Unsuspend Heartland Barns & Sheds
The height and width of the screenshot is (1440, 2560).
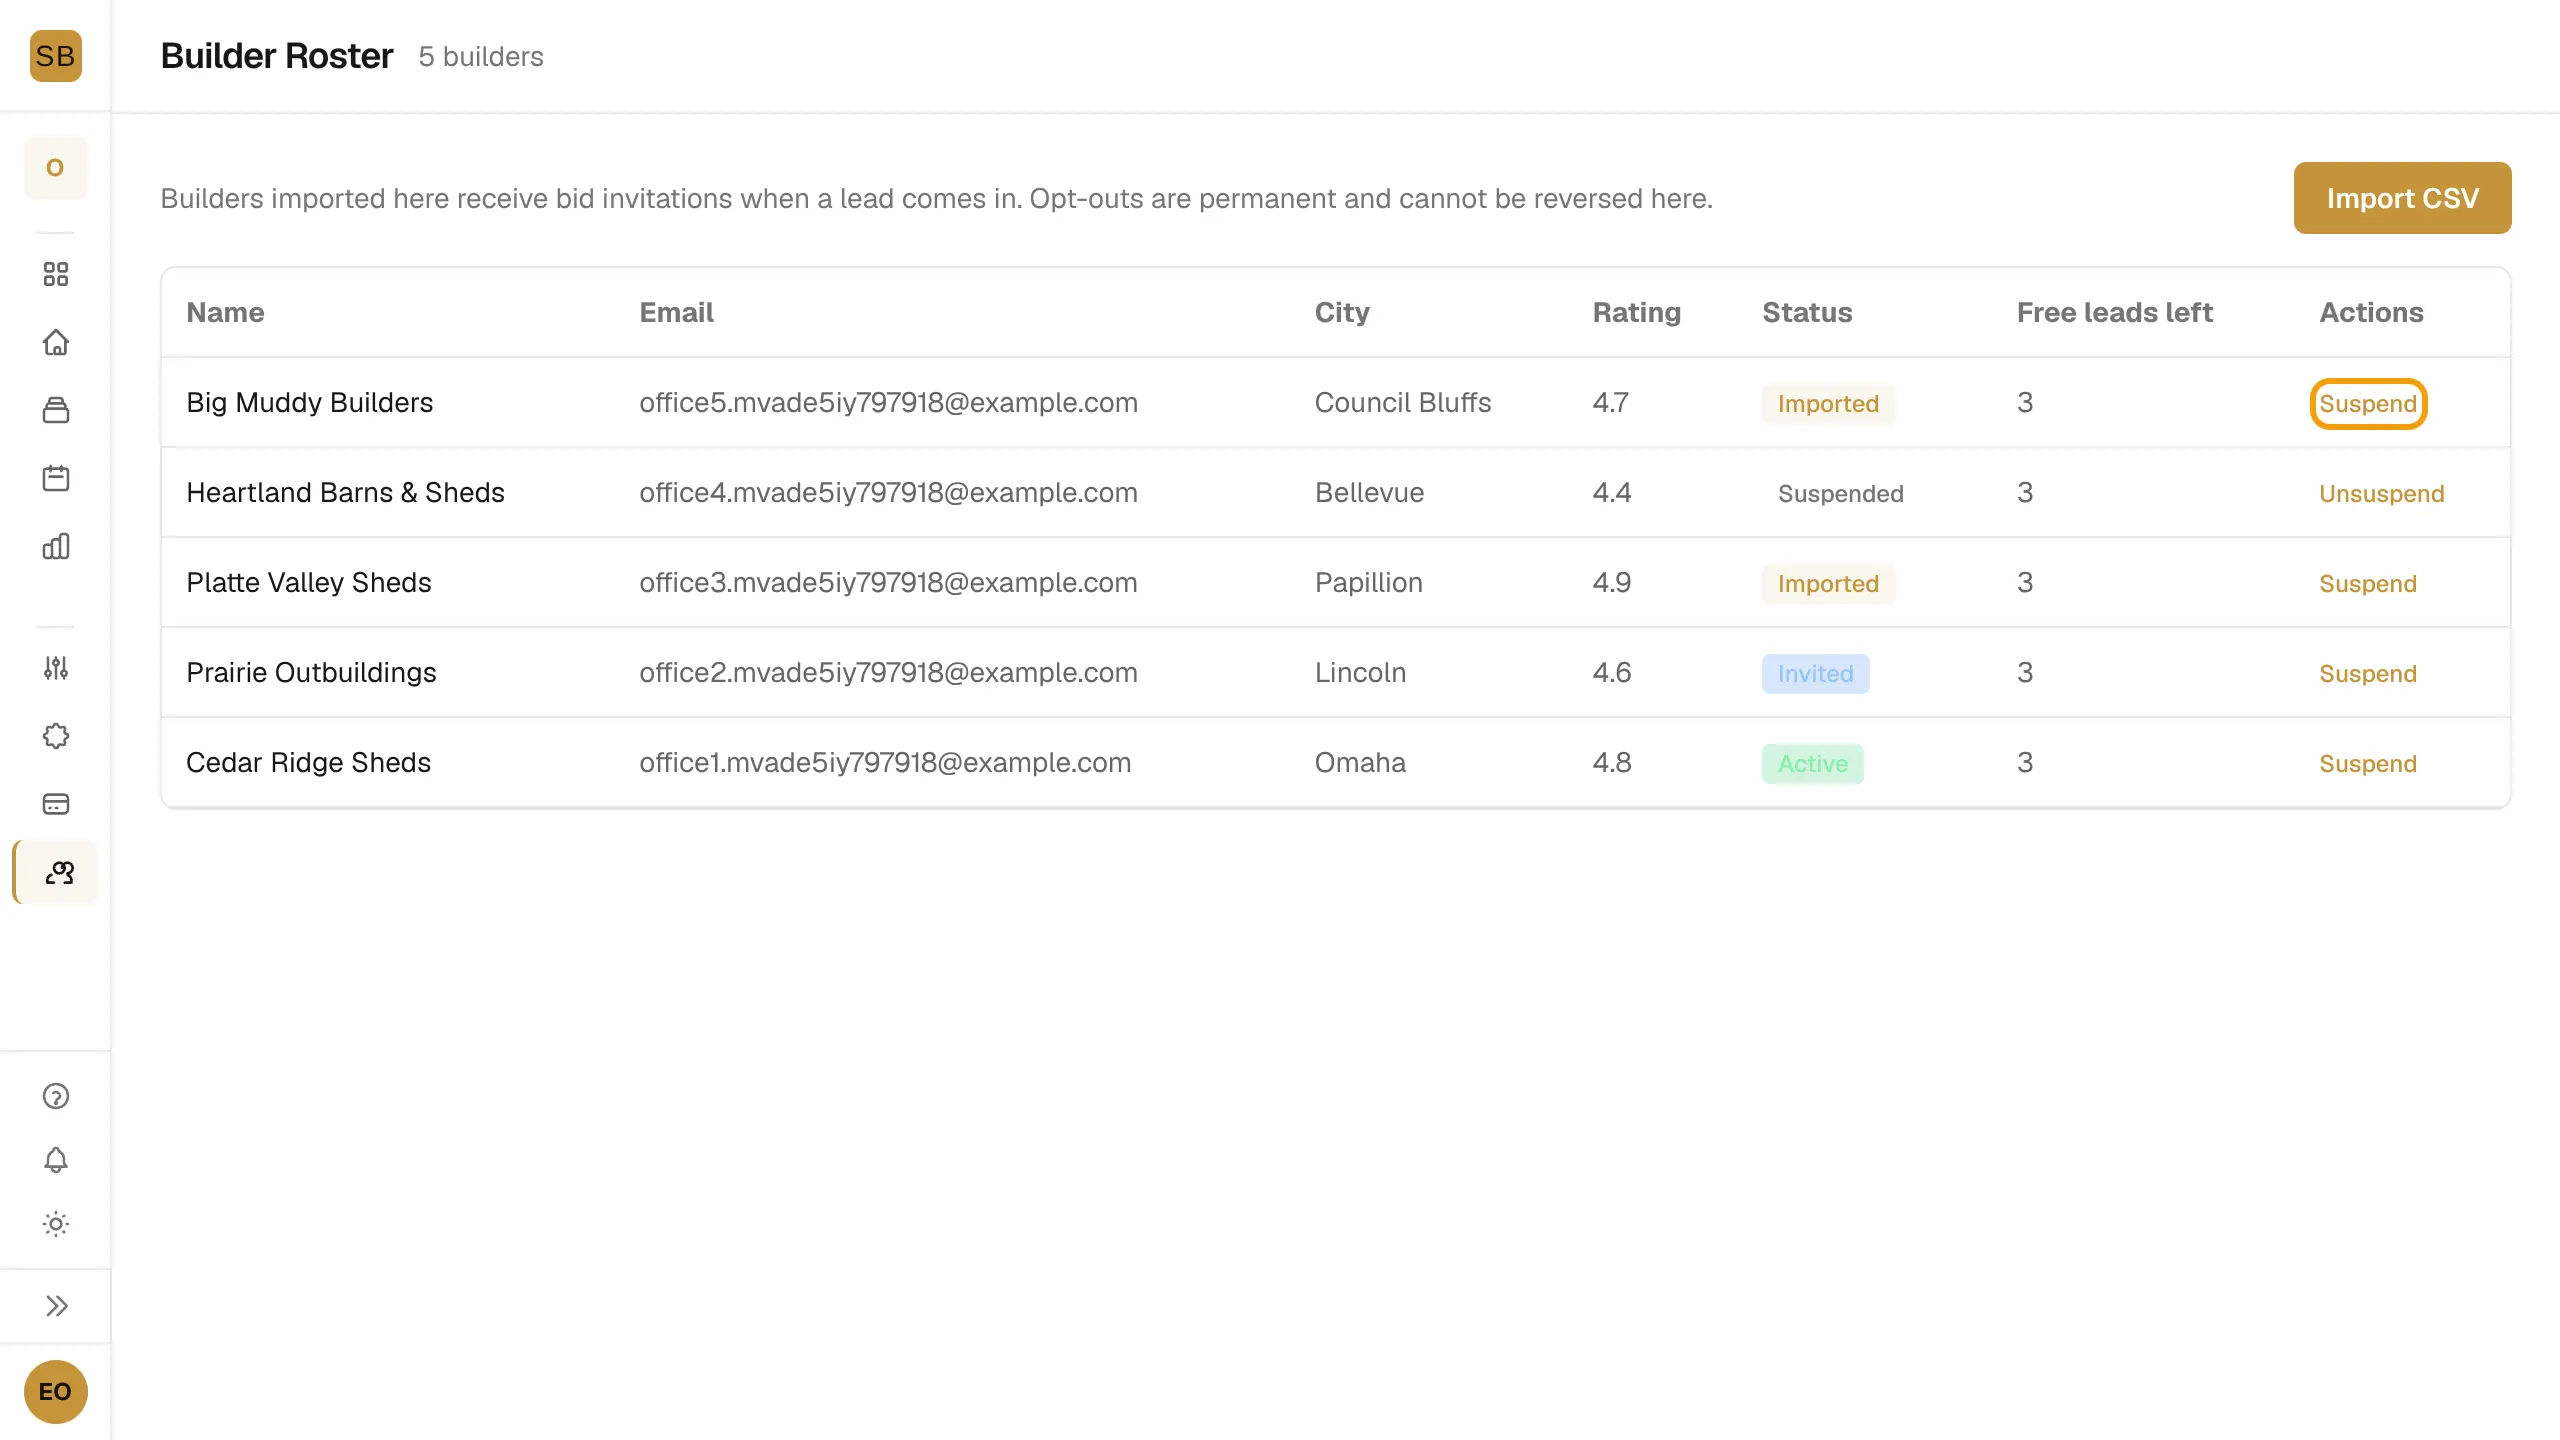pos(2381,494)
